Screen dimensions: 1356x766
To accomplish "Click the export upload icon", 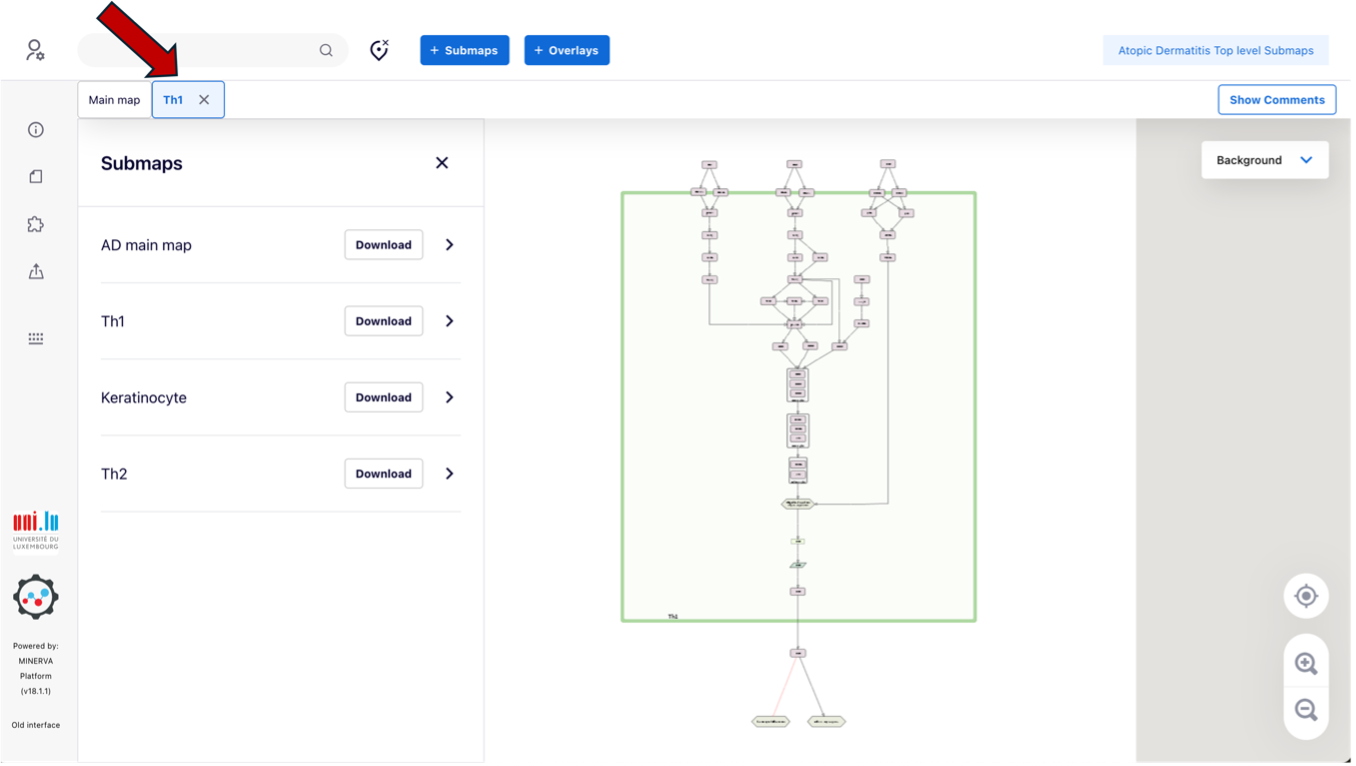I will [x=36, y=271].
